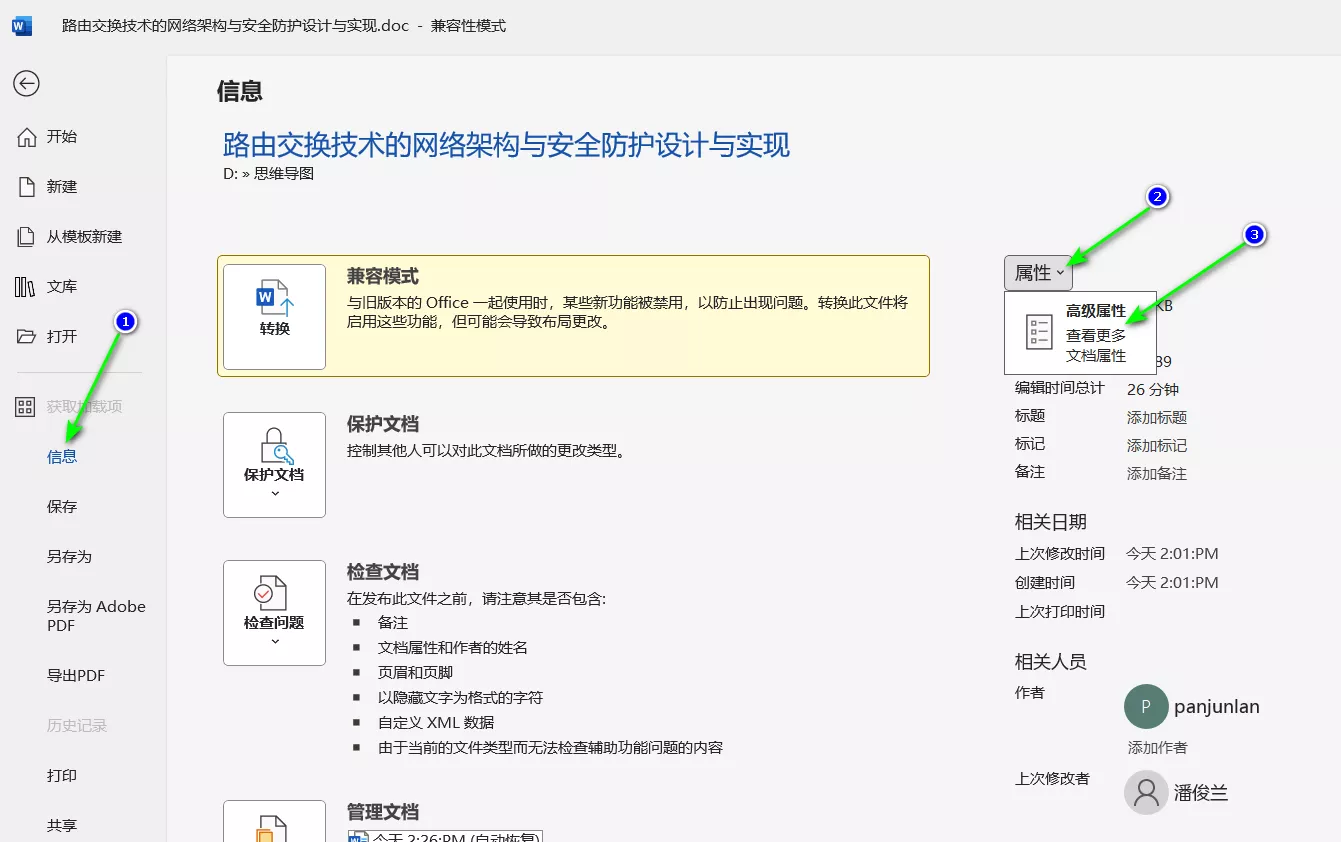1341x842 pixels.
Task: Click the Open (打开) folder icon
Action: coord(27,337)
